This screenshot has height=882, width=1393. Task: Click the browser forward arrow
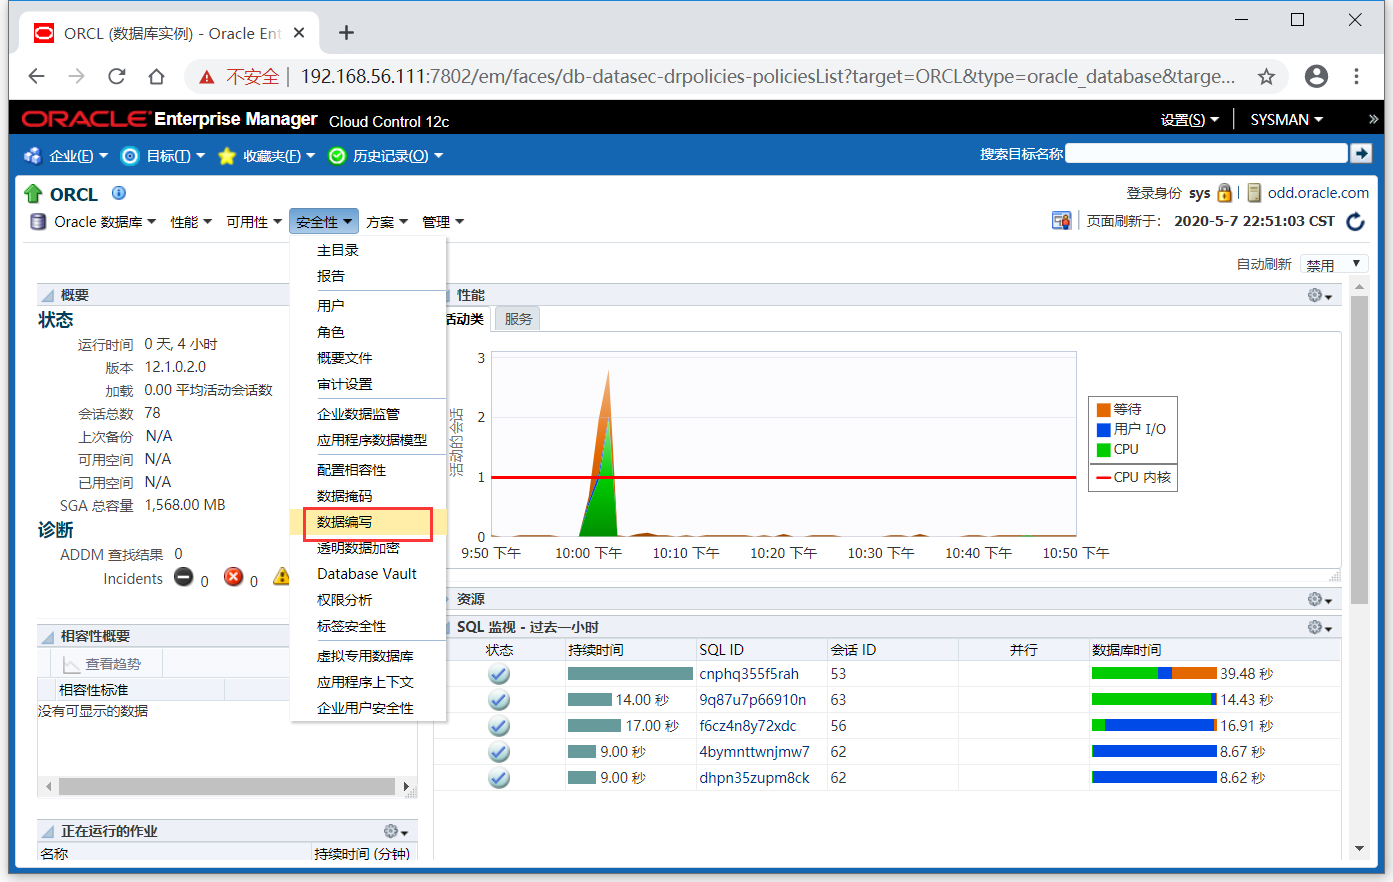pyautogui.click(x=77, y=76)
